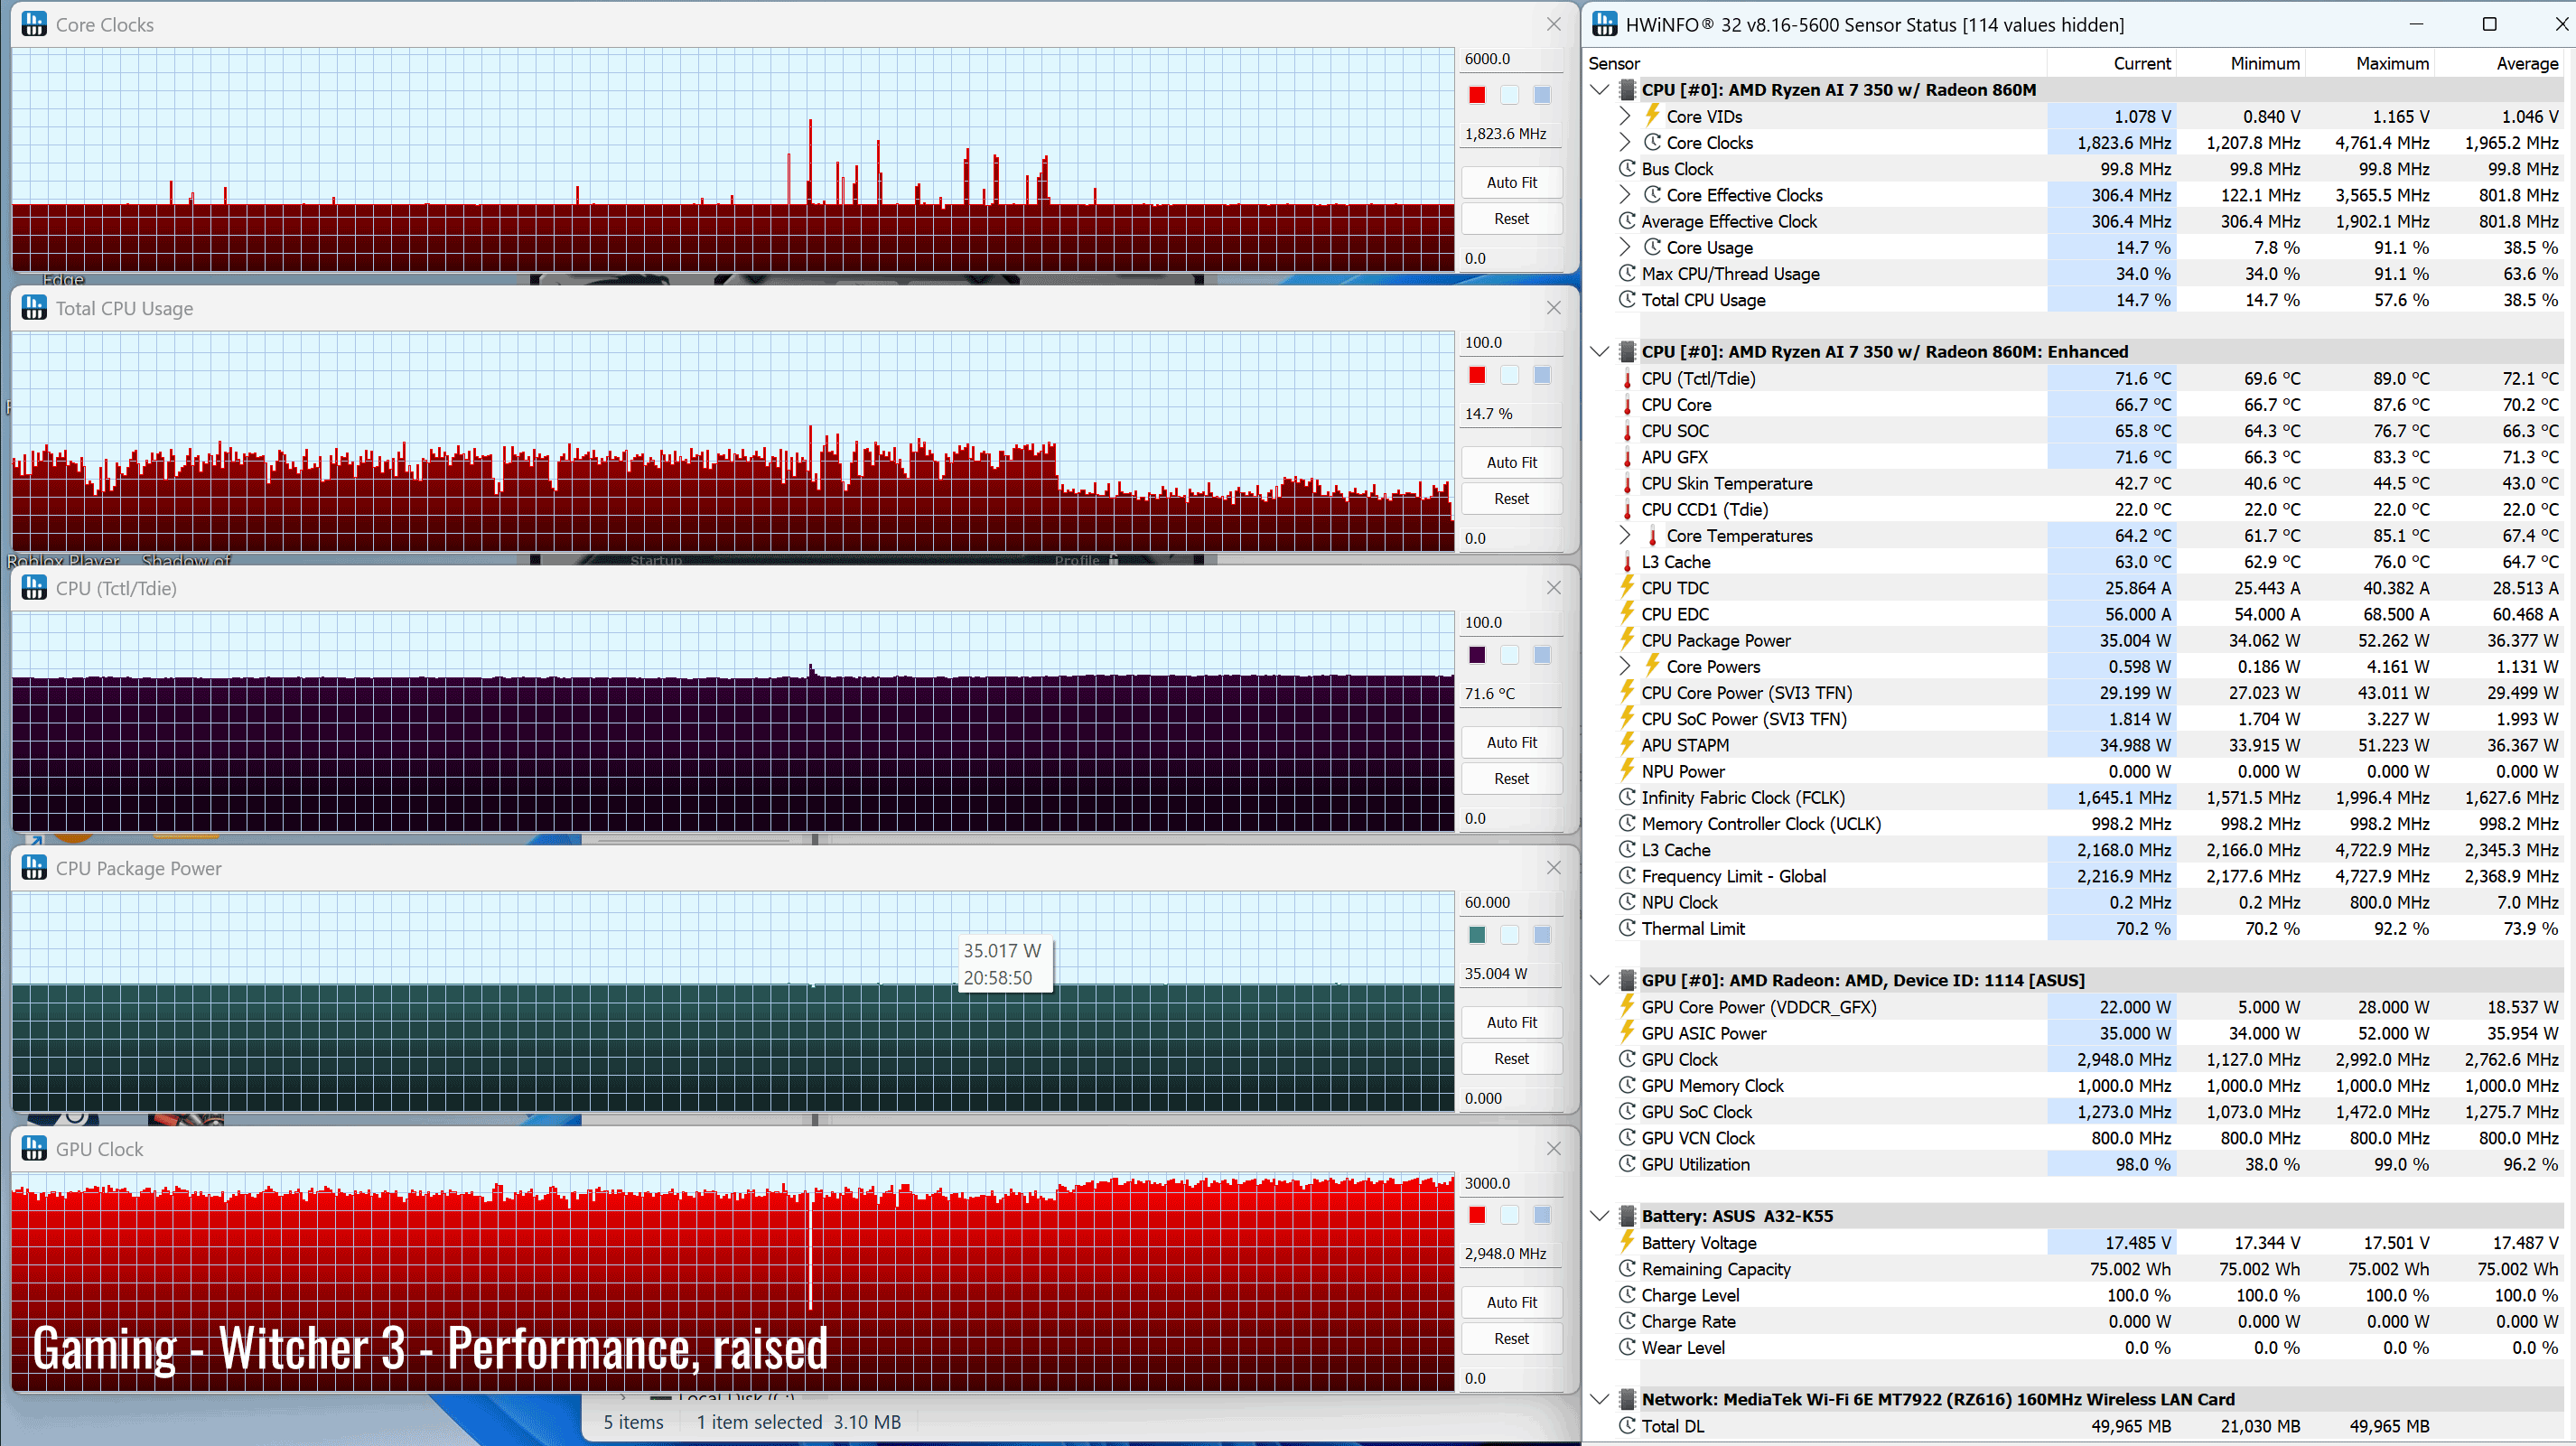The image size is (2576, 1446).
Task: Click the clock icon beside Thermal Limit
Action: 1627,928
